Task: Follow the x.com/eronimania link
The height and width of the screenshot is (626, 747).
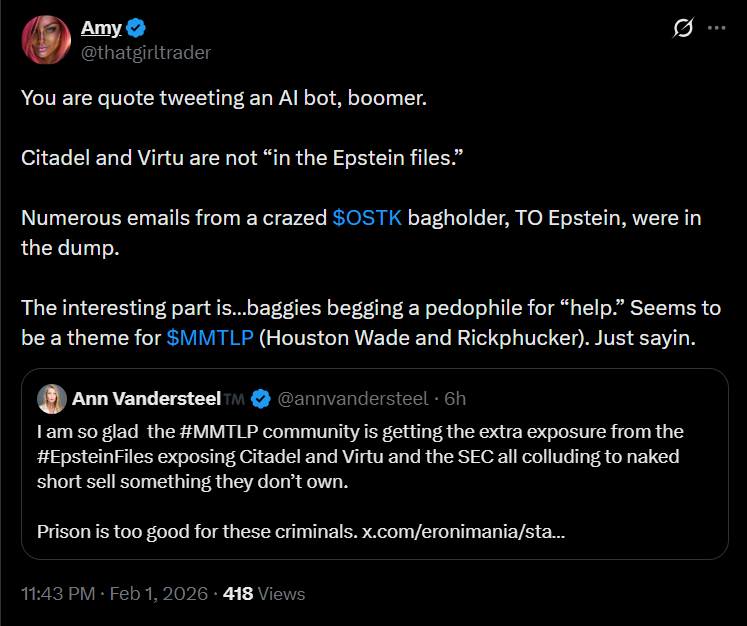Action: click(x=463, y=531)
